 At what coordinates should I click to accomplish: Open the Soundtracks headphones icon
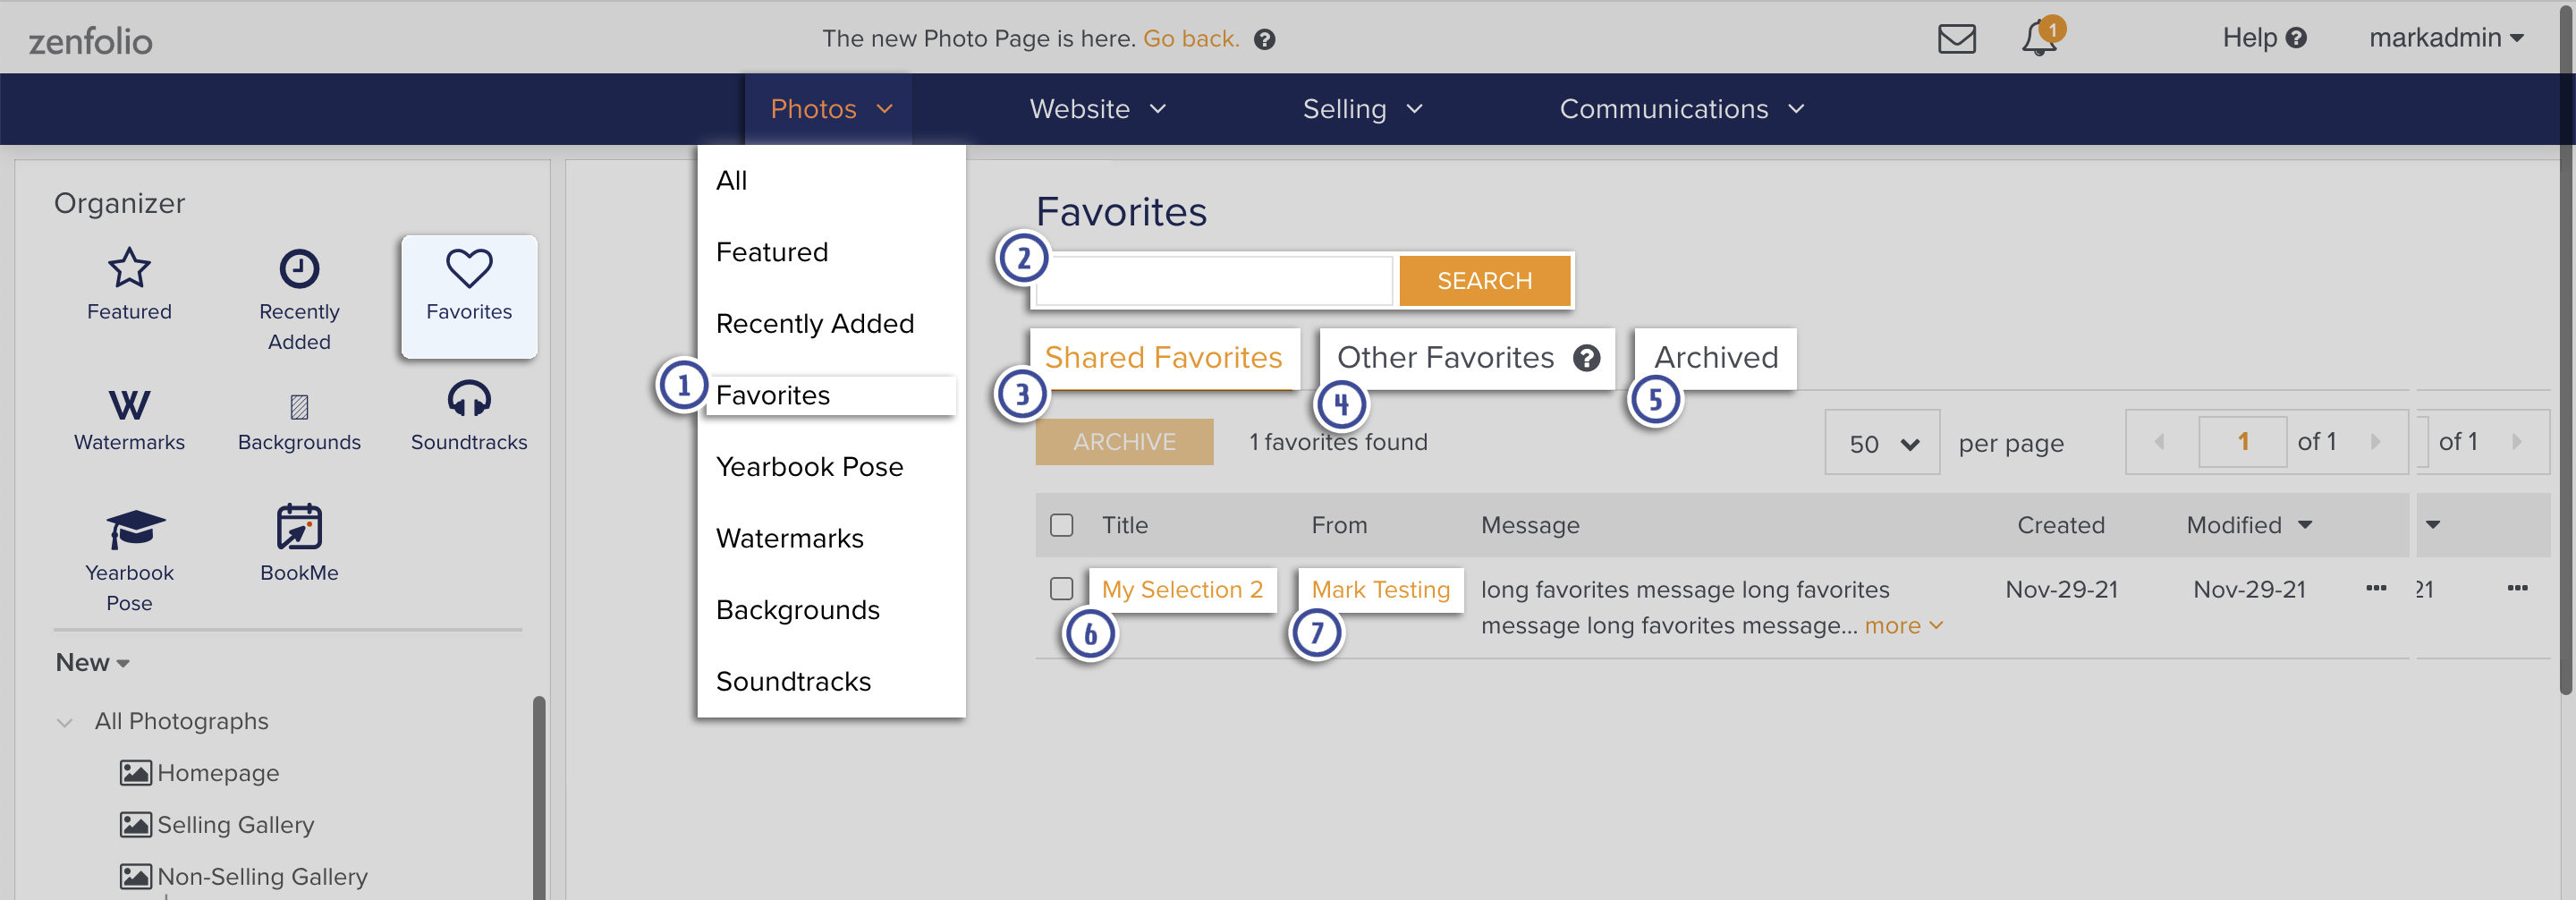click(x=469, y=399)
